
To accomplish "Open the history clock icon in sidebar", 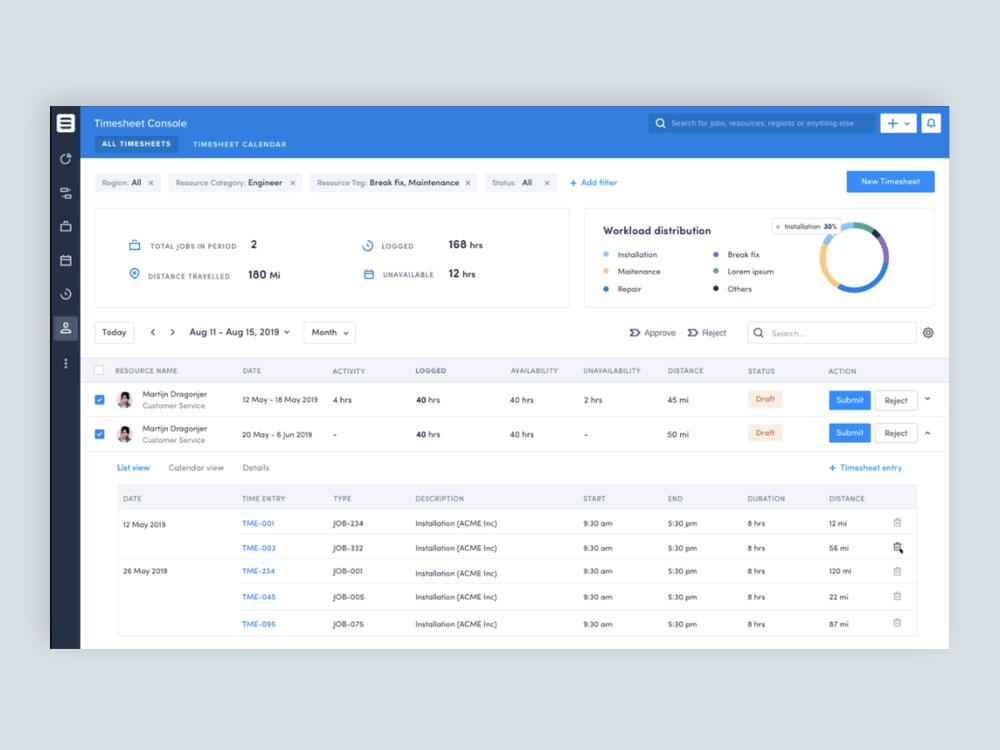I will 65,294.
